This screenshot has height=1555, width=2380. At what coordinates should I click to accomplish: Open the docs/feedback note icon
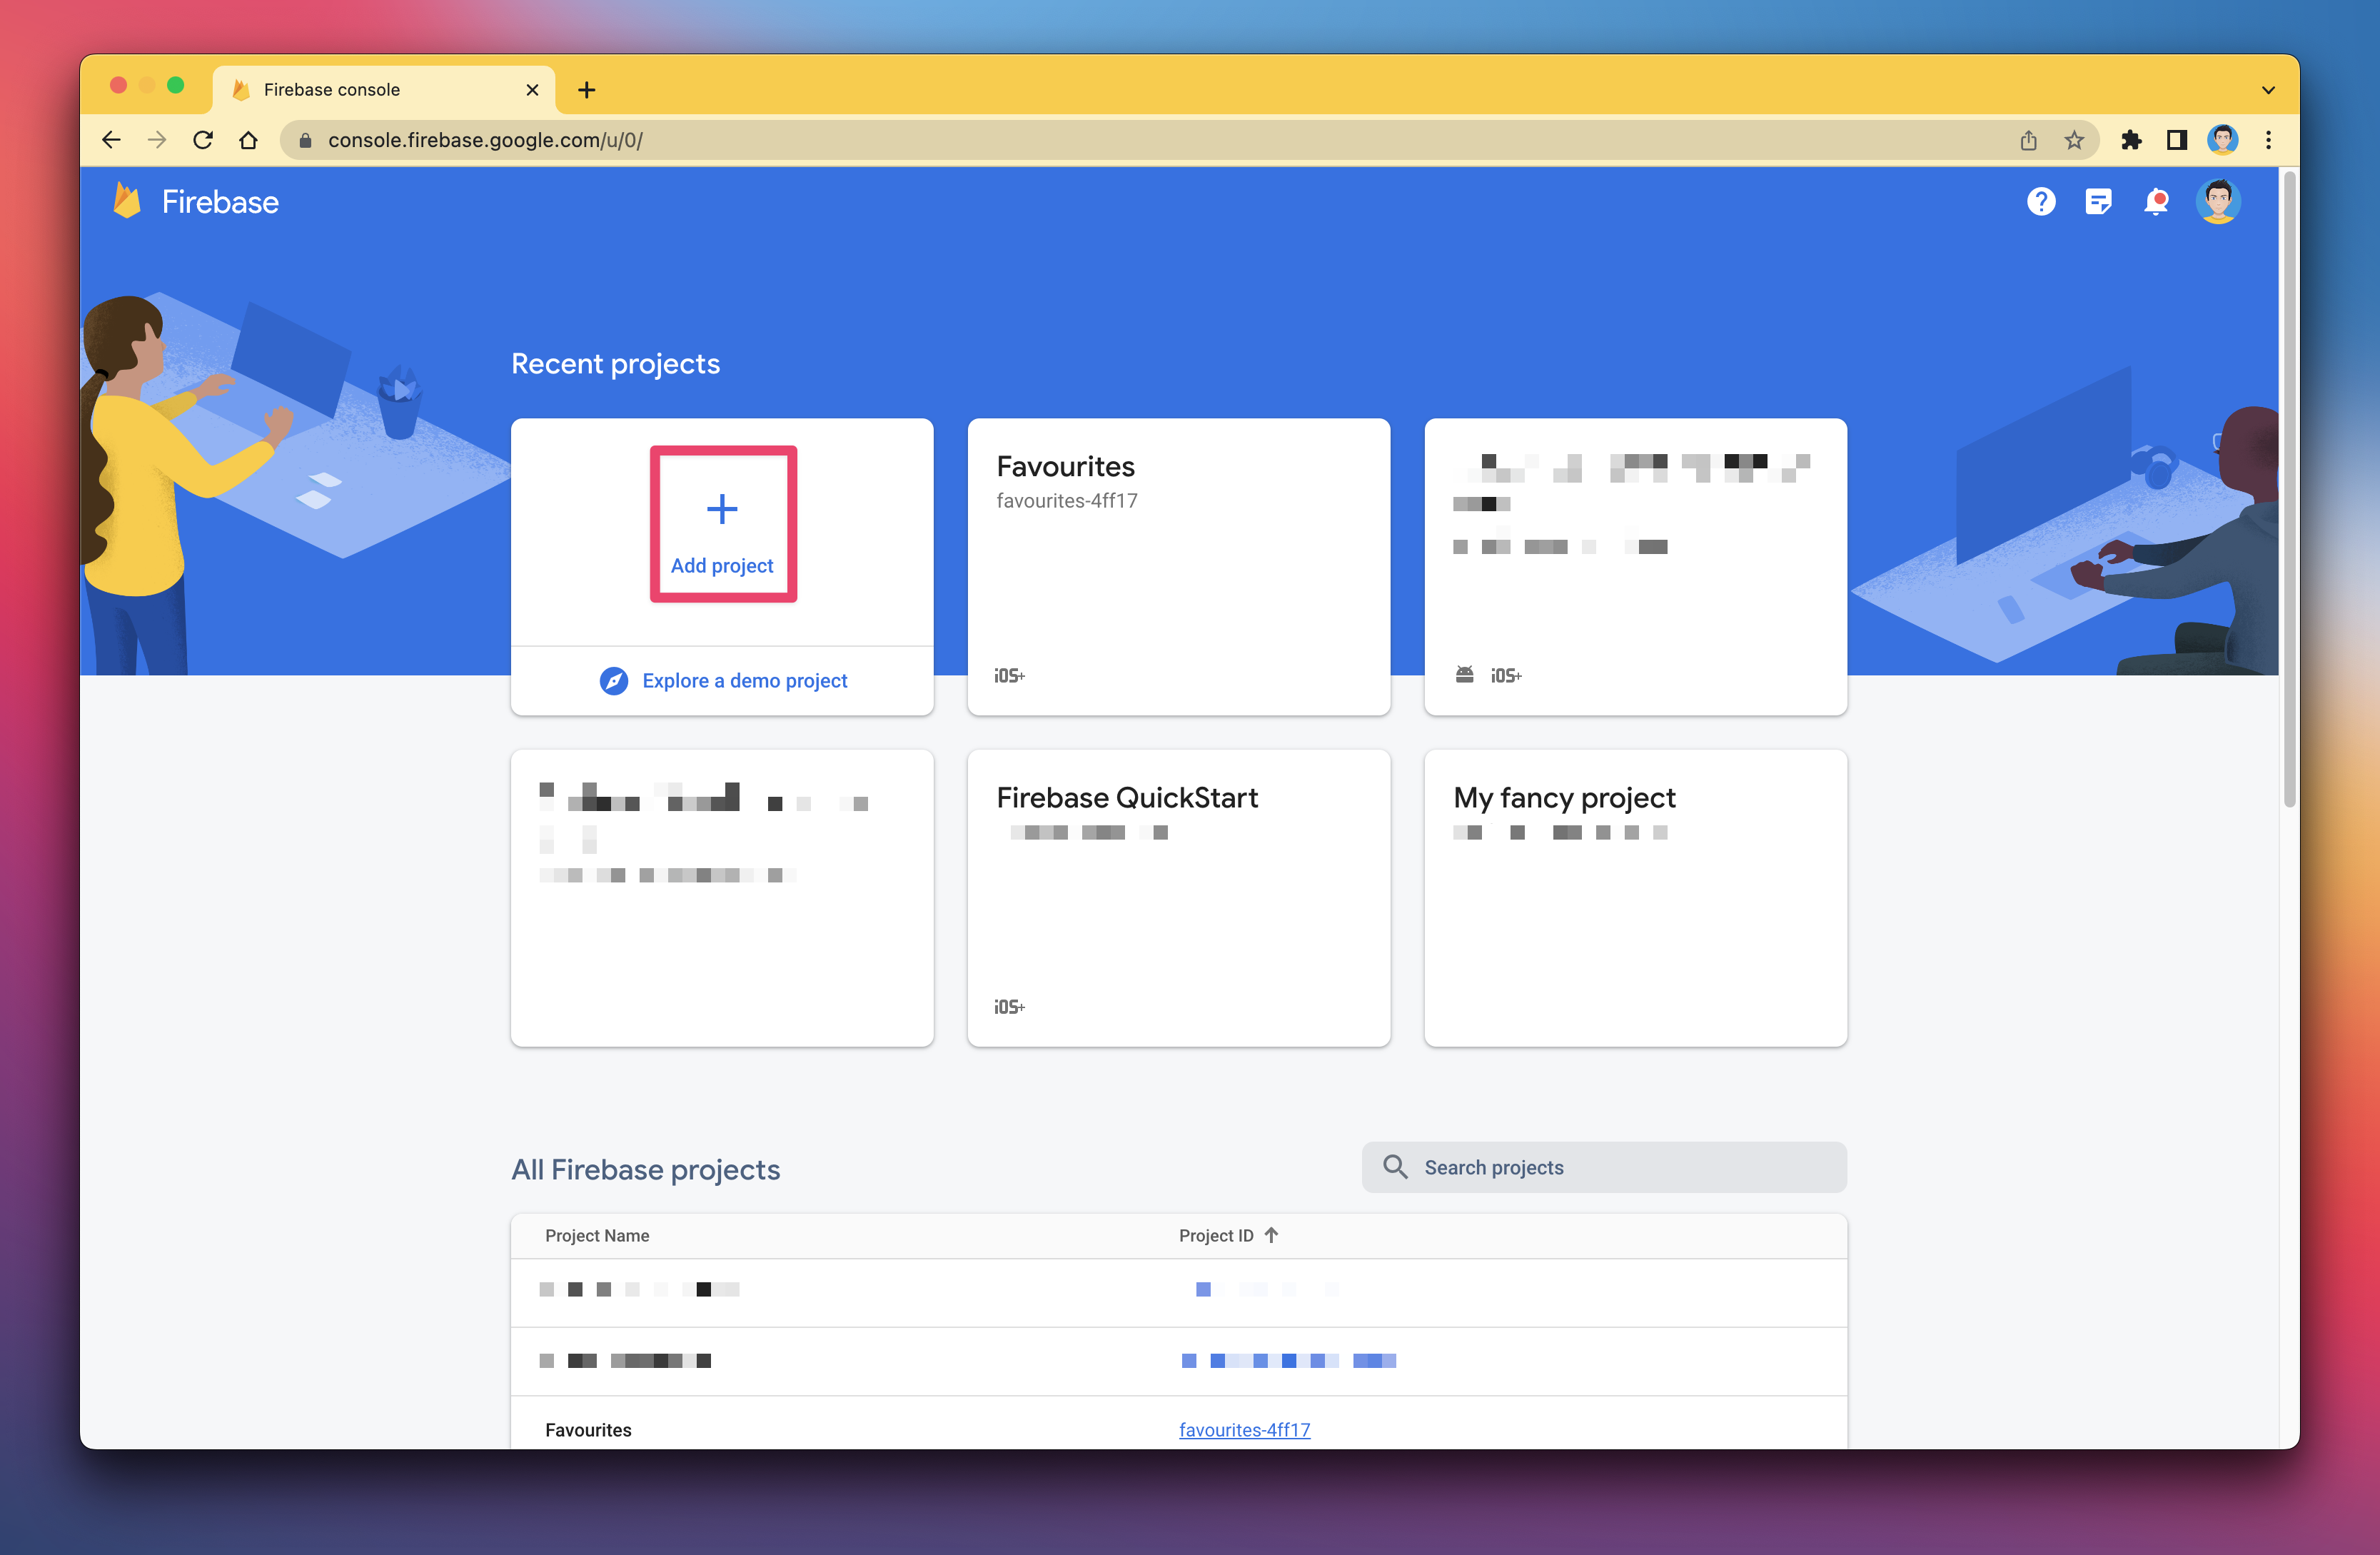2098,202
